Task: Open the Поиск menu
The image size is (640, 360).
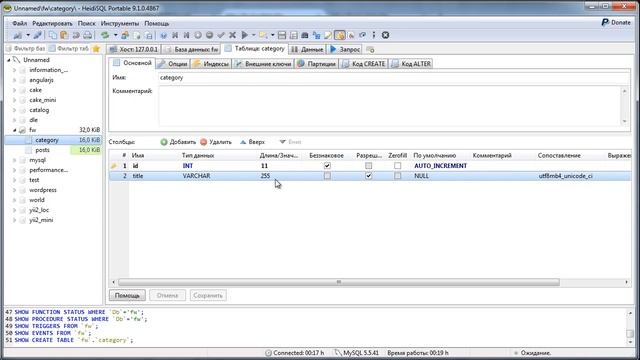Action: 87,23
